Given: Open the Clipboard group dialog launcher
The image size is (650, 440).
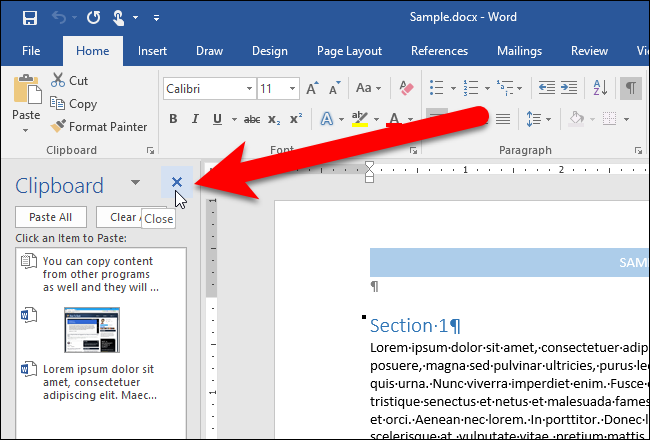Looking at the screenshot, I should tap(150, 151).
